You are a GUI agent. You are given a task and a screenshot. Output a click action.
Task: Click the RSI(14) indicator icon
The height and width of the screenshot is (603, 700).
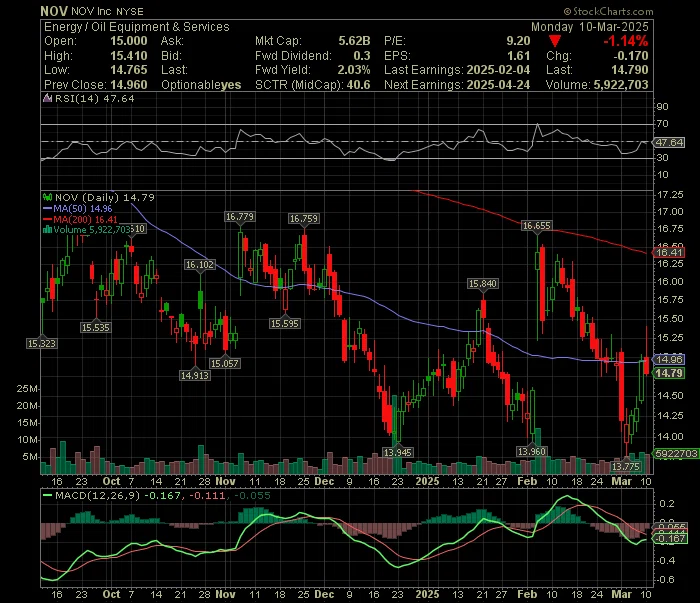47,98
